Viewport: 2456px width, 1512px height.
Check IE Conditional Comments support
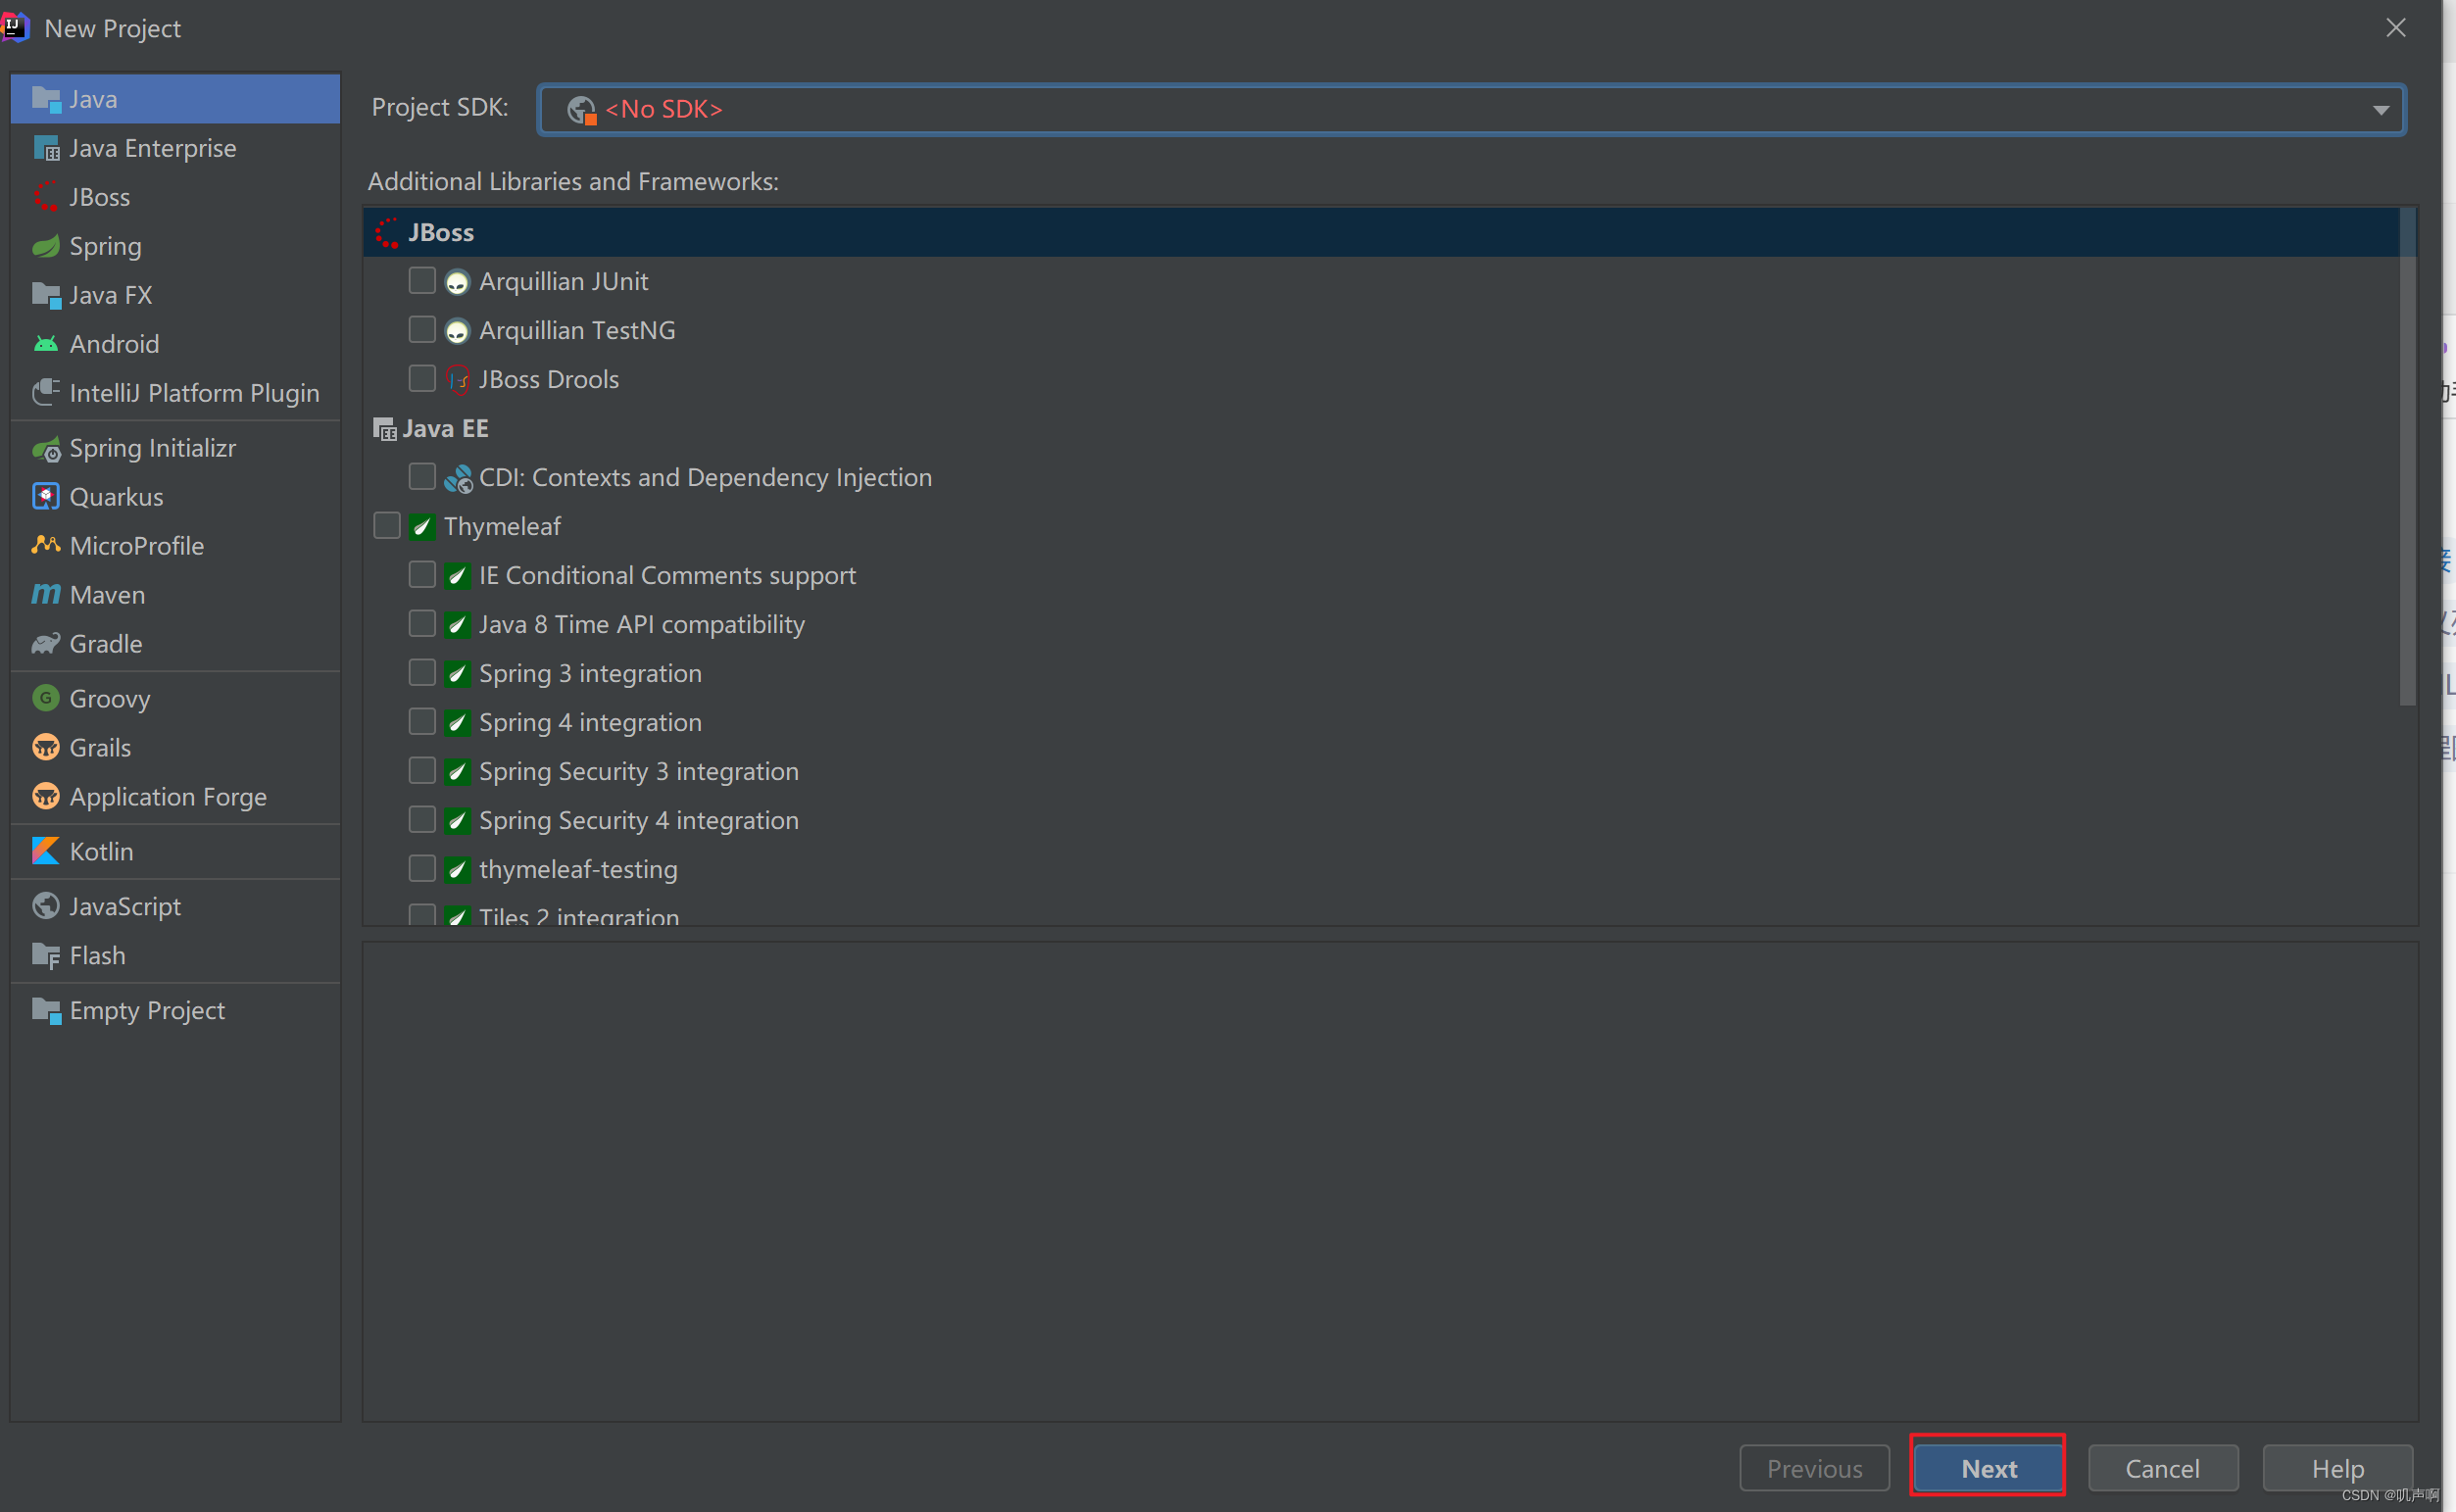(422, 575)
